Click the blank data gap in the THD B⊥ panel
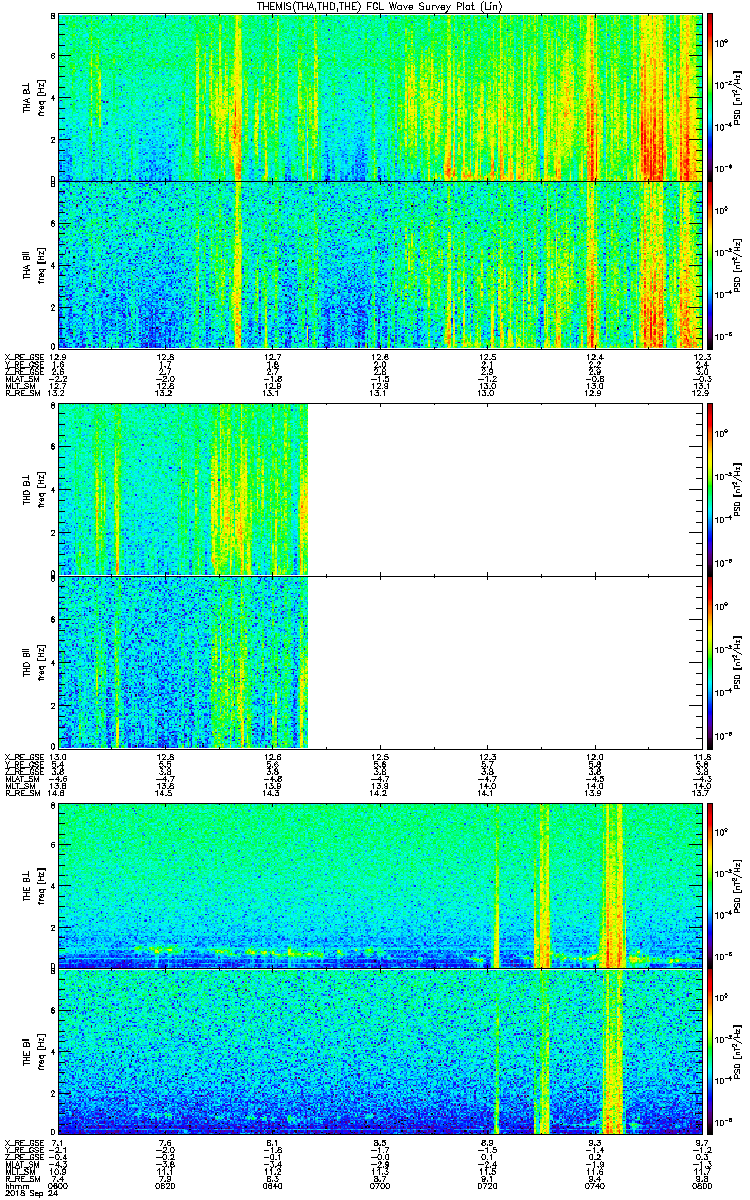 tap(505, 490)
